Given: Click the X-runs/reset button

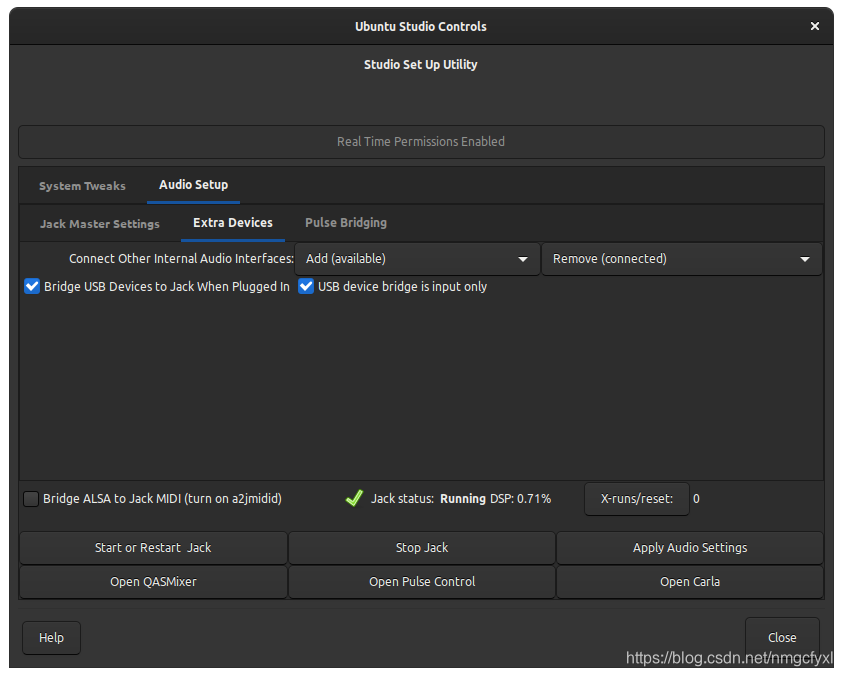Looking at the screenshot, I should point(637,499).
